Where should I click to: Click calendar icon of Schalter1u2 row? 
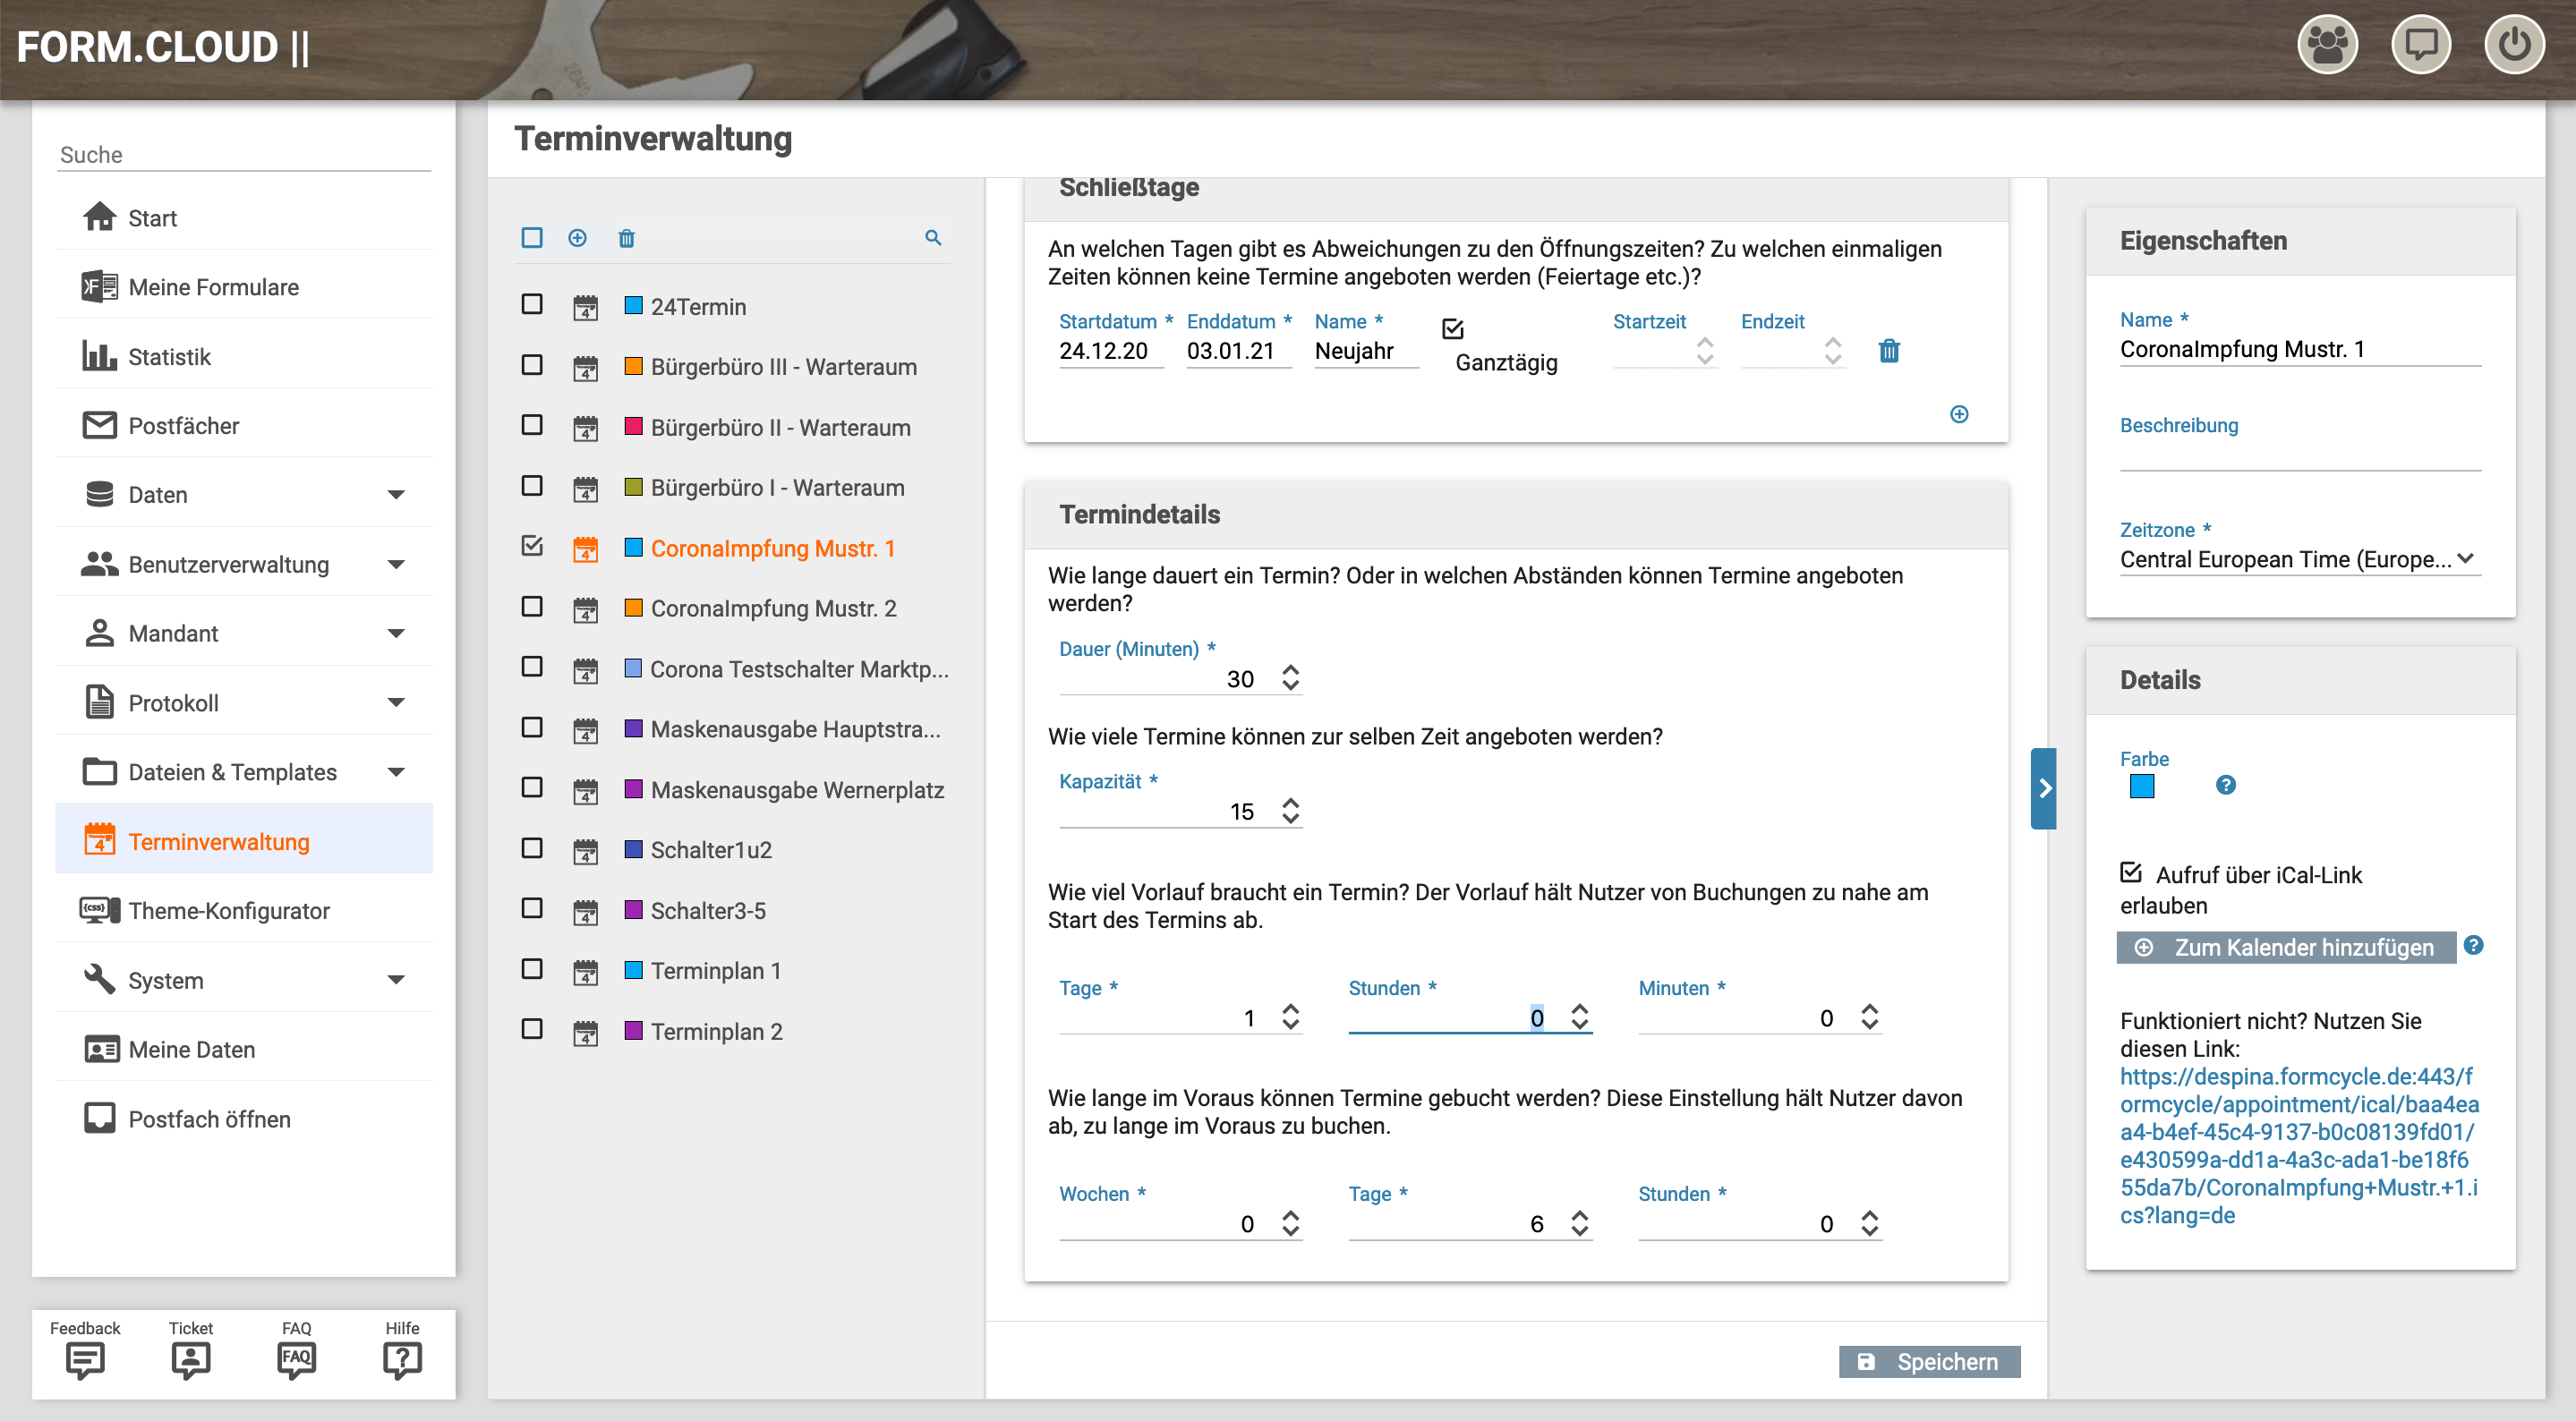[x=585, y=851]
